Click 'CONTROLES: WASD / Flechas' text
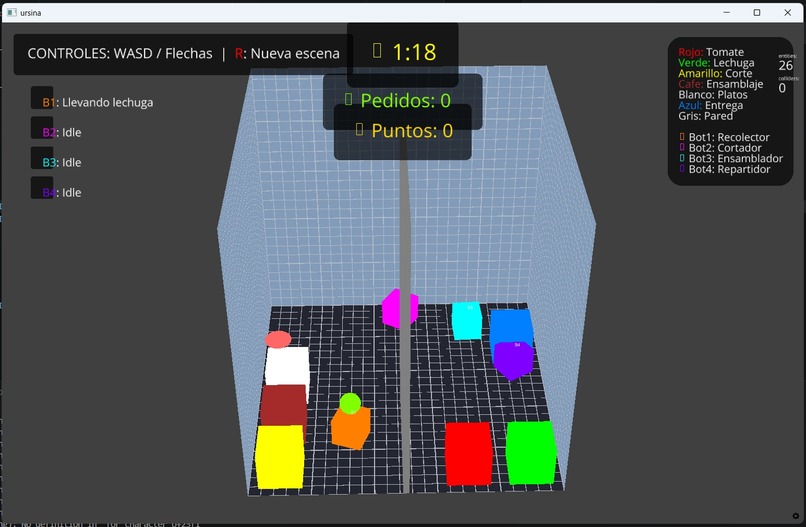 [x=120, y=53]
